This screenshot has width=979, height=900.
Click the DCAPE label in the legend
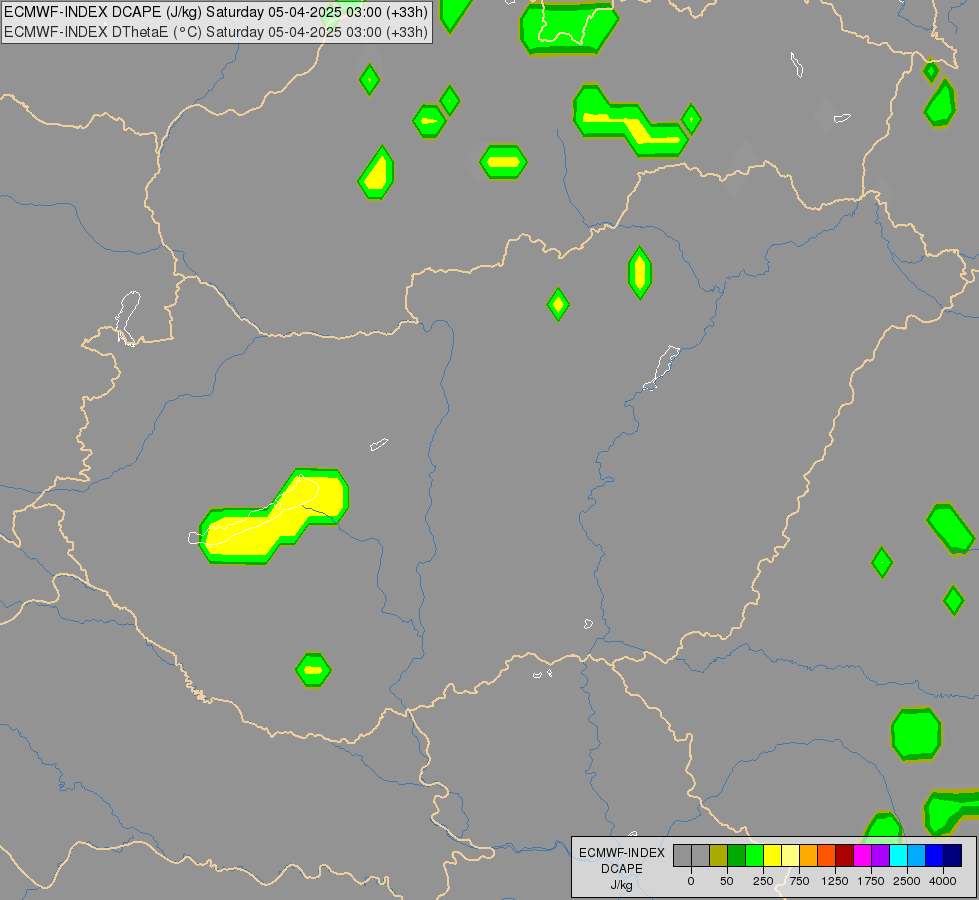point(622,869)
